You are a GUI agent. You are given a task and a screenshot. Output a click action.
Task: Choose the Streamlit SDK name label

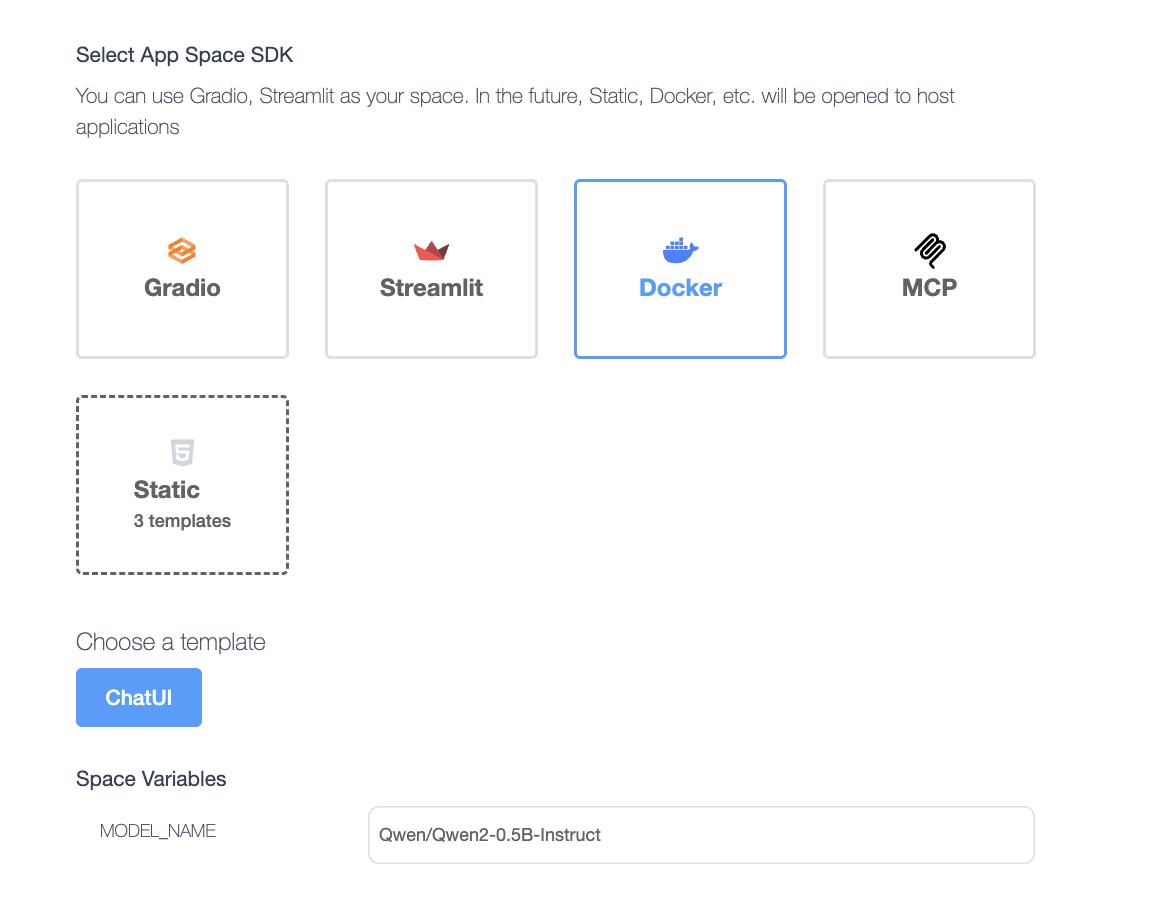click(x=431, y=288)
